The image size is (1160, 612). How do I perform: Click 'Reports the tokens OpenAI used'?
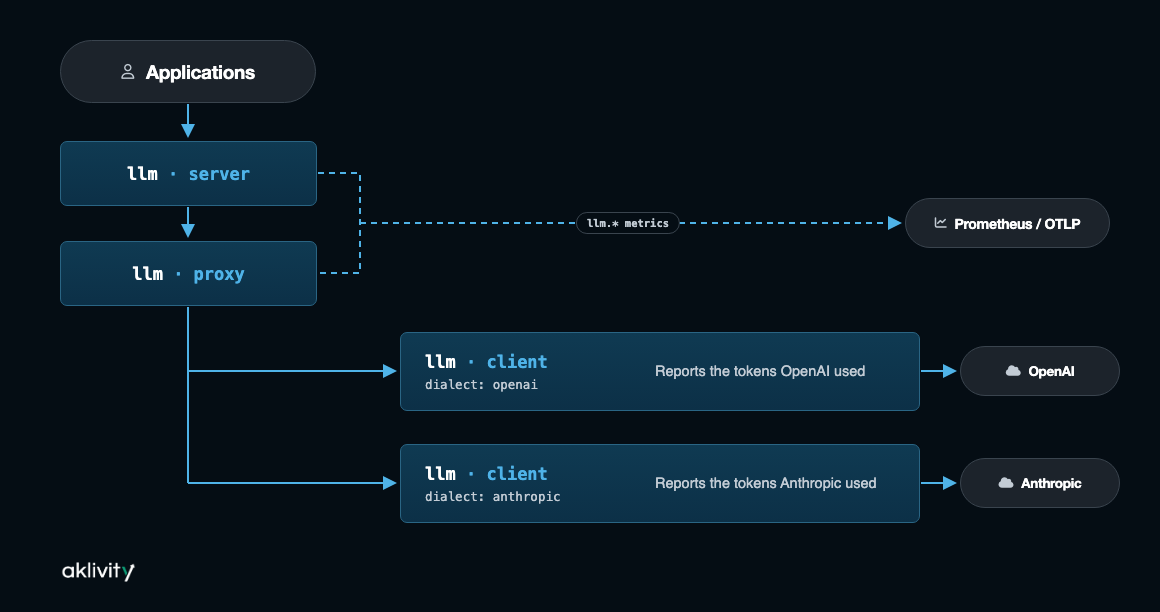760,371
